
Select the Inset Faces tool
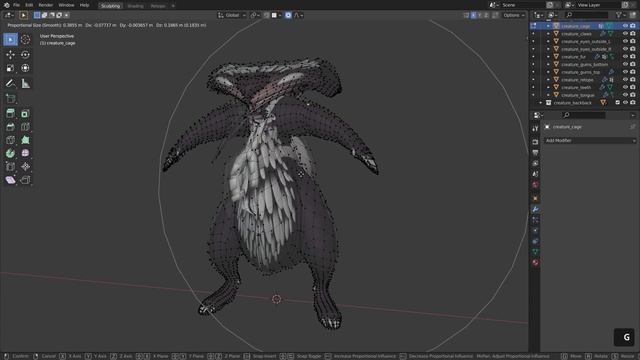(x=25, y=114)
